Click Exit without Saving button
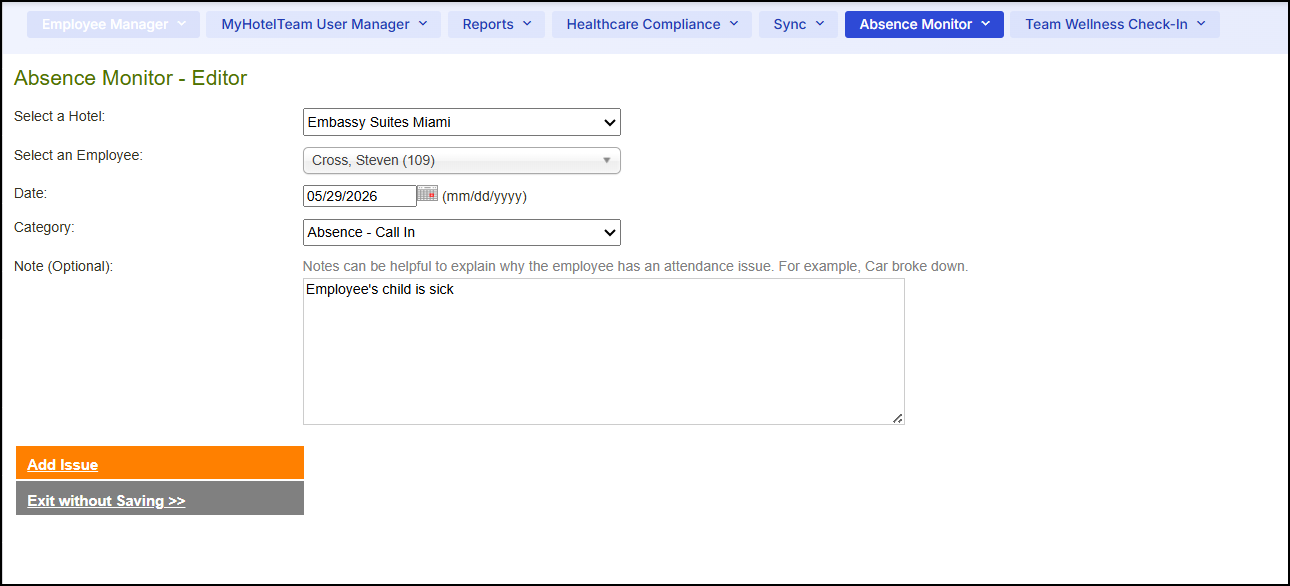The image size is (1290, 586). pyautogui.click(x=160, y=498)
